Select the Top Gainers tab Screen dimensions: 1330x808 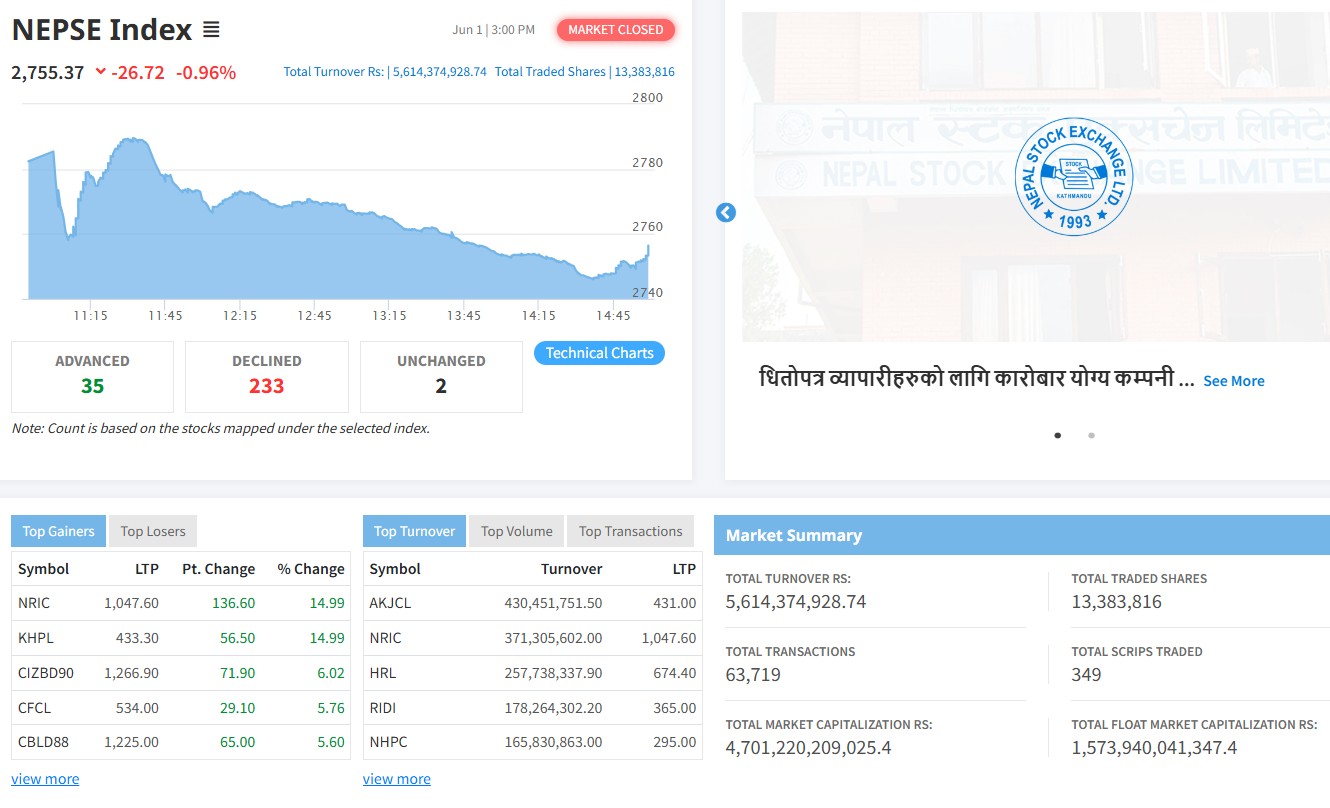(x=59, y=531)
